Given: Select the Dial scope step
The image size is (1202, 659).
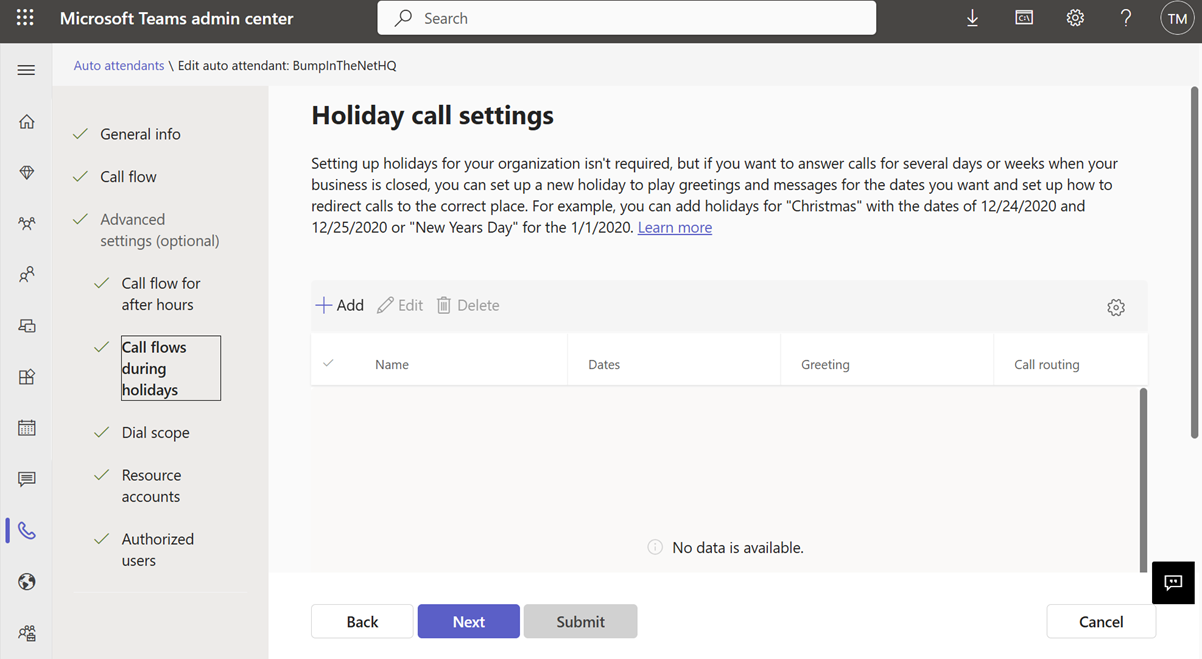Looking at the screenshot, I should coord(155,433).
